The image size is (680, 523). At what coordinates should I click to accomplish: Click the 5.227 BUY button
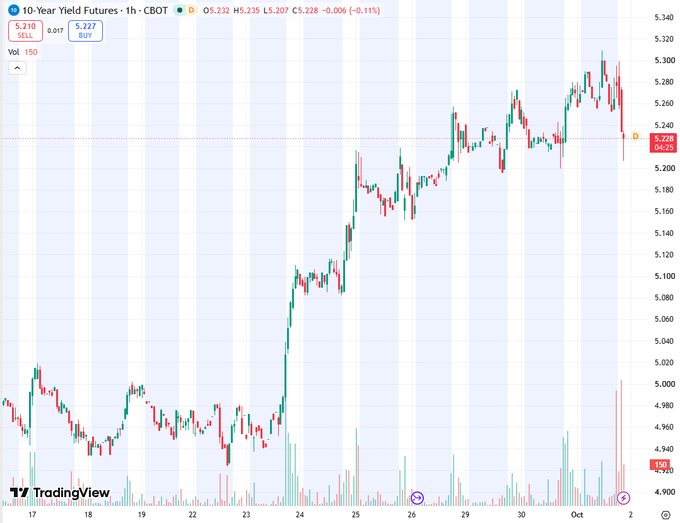85,31
